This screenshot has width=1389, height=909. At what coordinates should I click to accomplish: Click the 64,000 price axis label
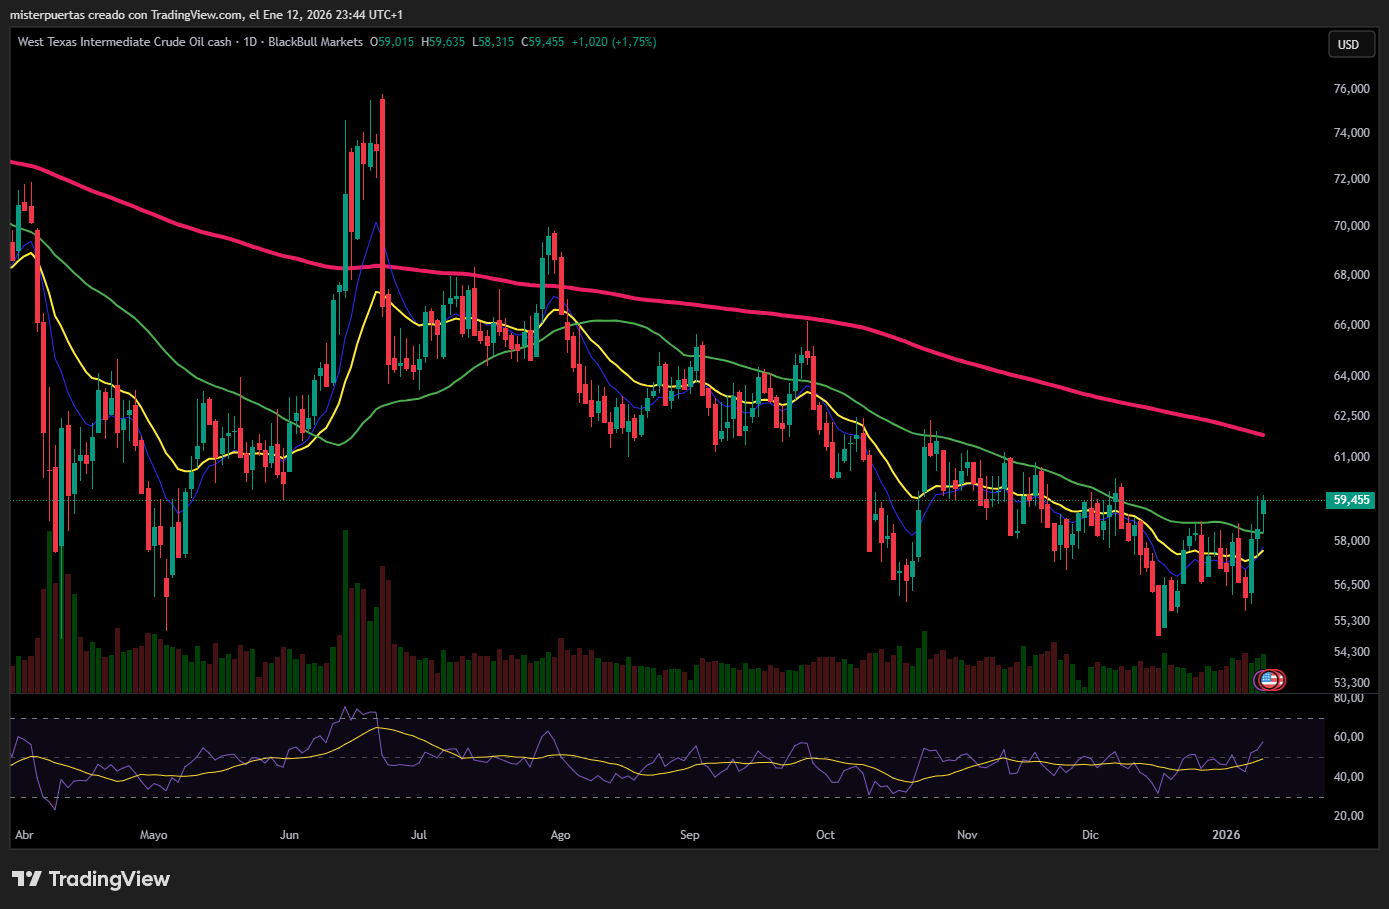pyautogui.click(x=1352, y=376)
